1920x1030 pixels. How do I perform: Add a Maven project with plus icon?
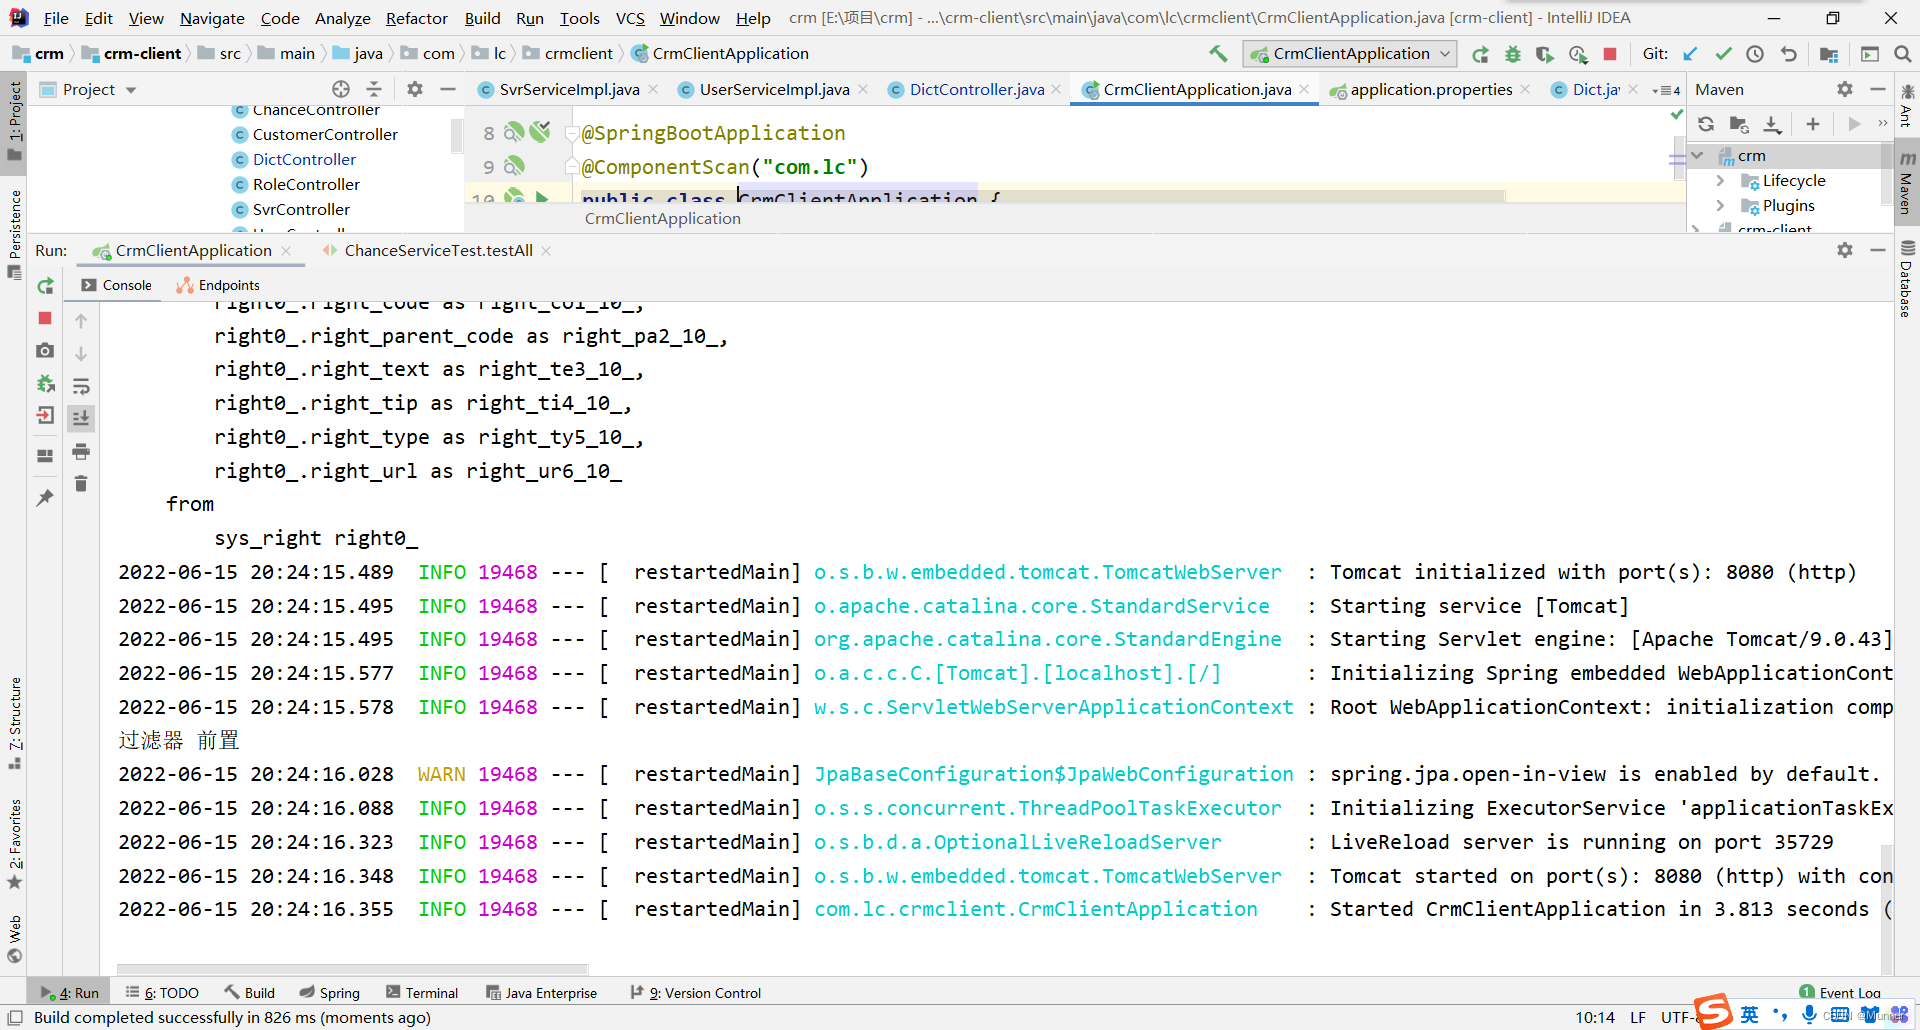click(1813, 124)
